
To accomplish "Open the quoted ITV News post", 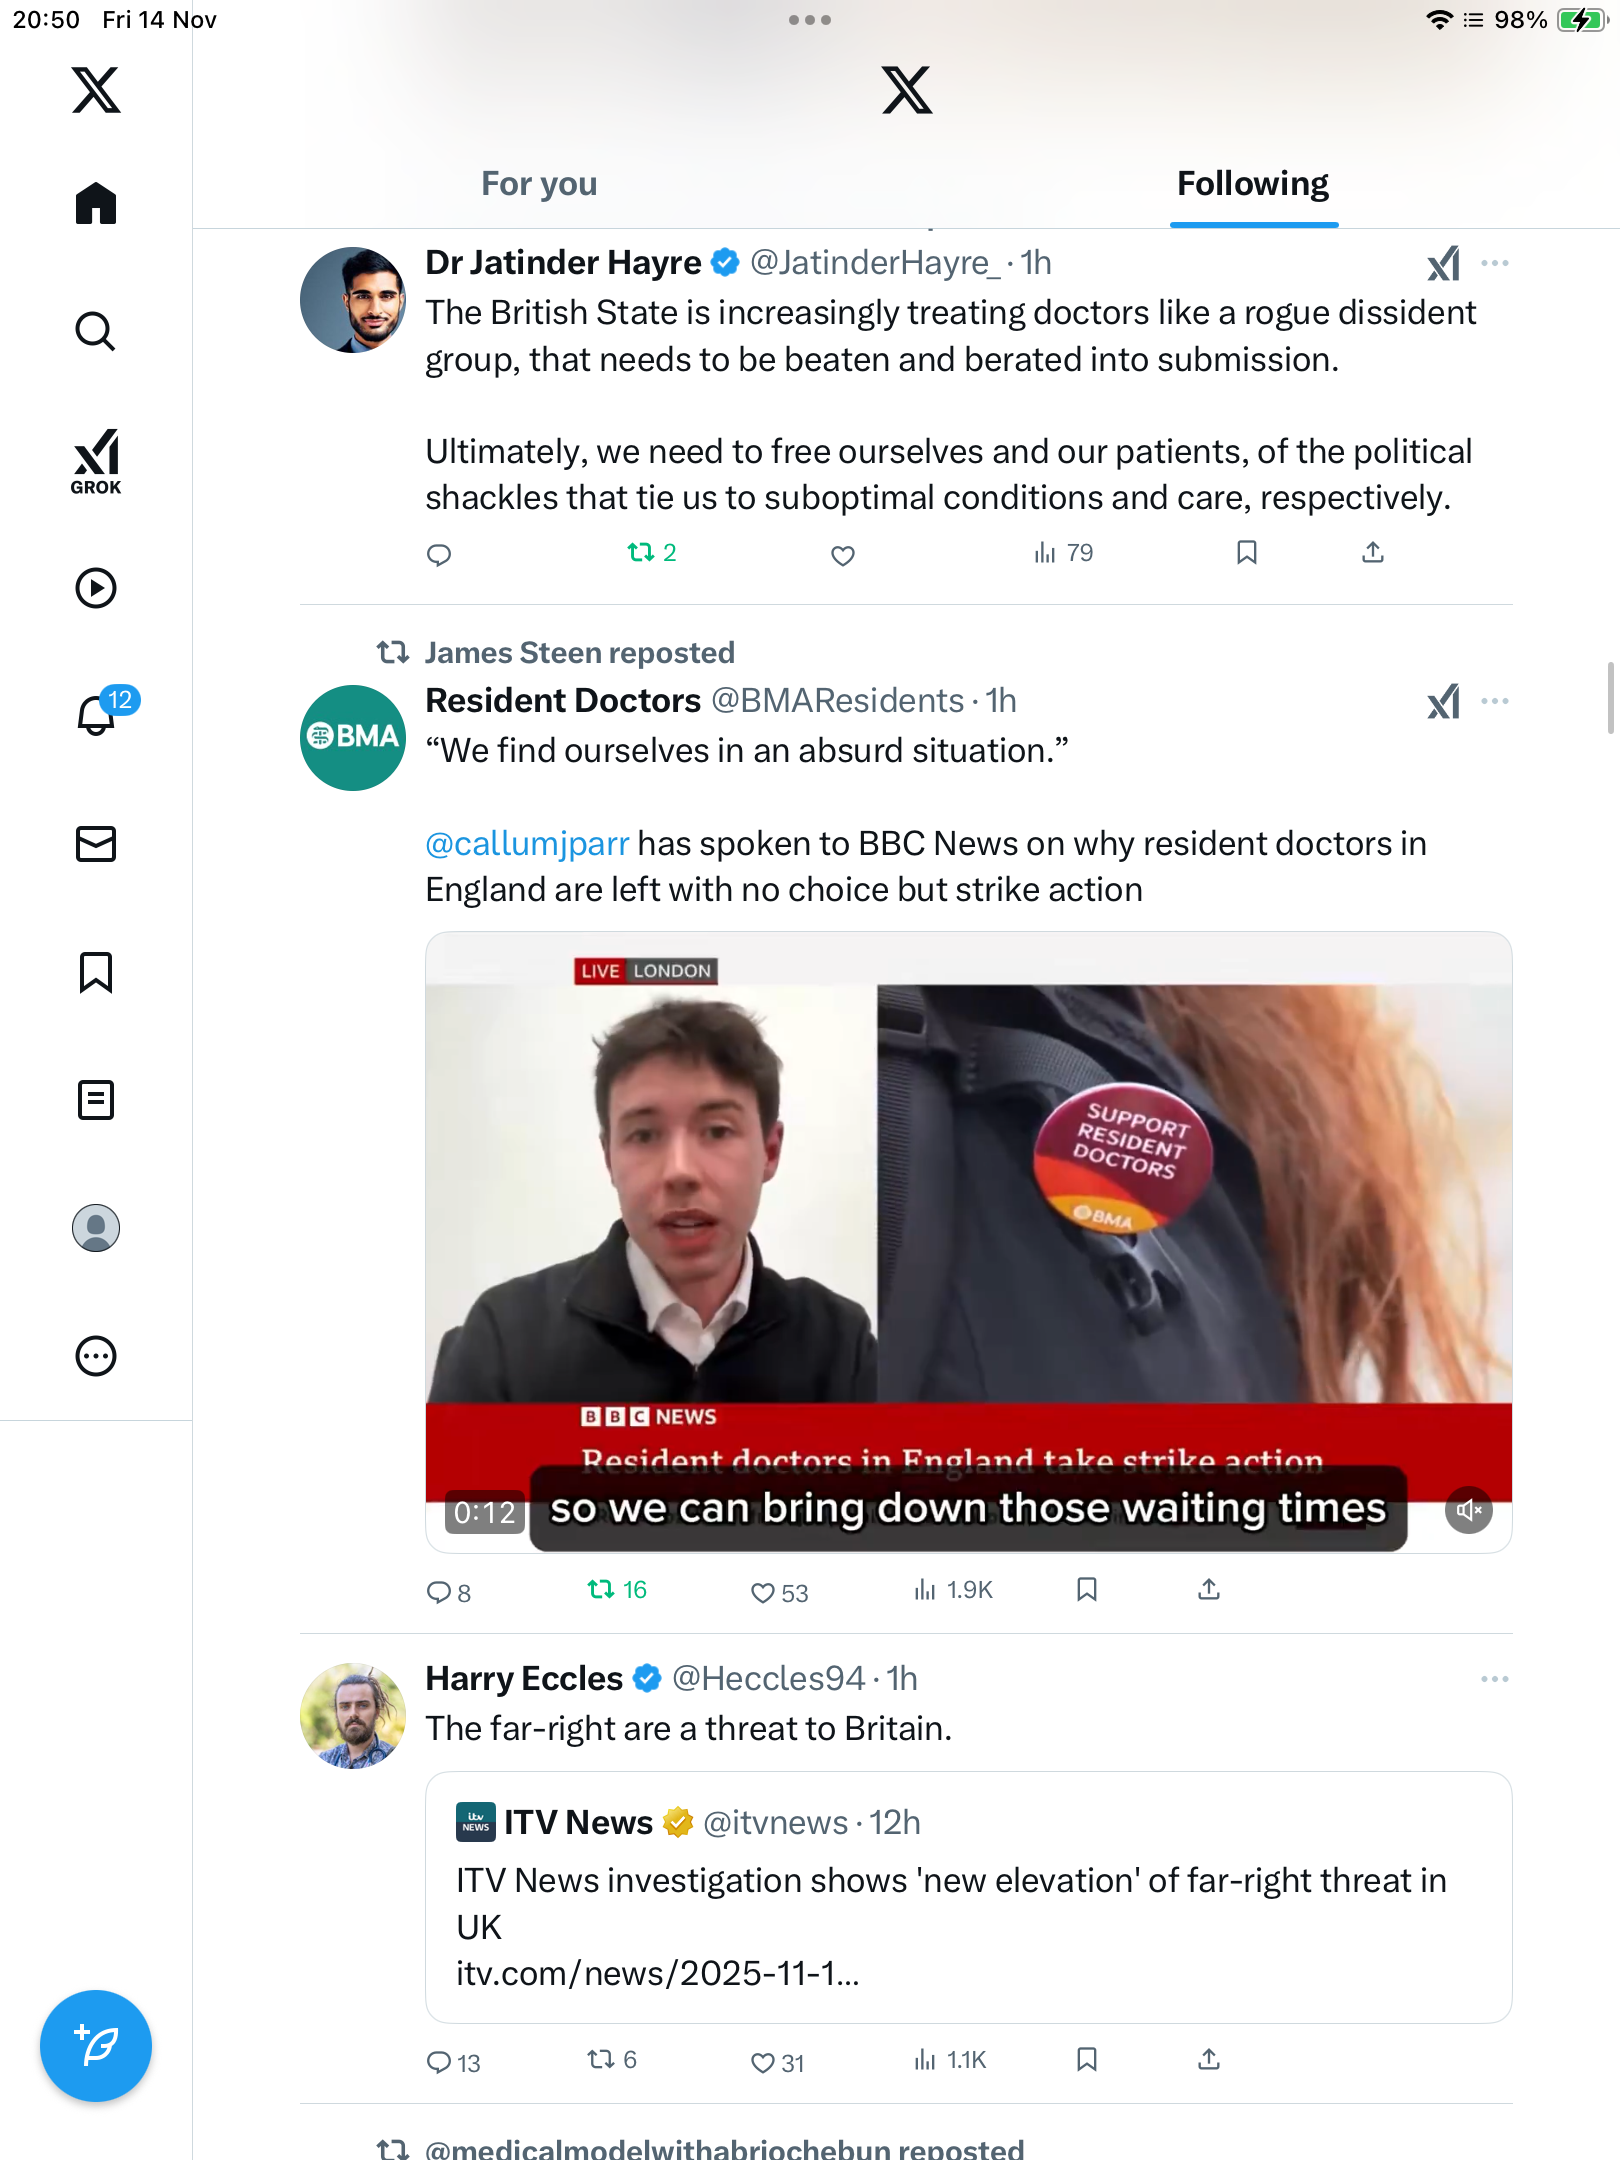I will tap(967, 1897).
